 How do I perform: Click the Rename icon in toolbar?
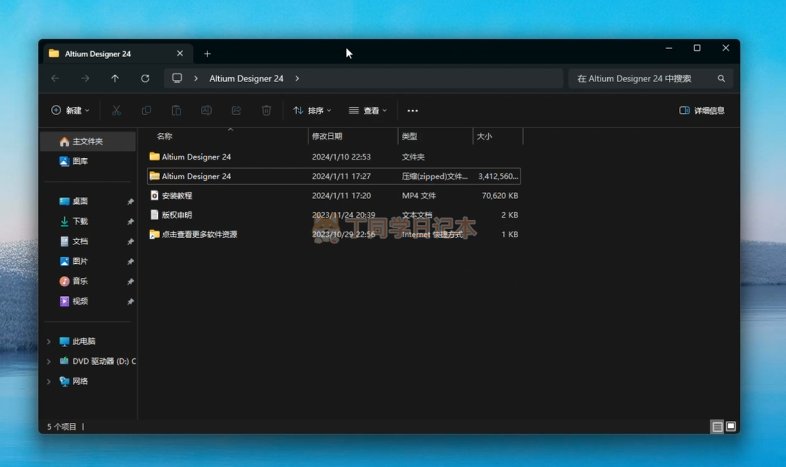[206, 110]
